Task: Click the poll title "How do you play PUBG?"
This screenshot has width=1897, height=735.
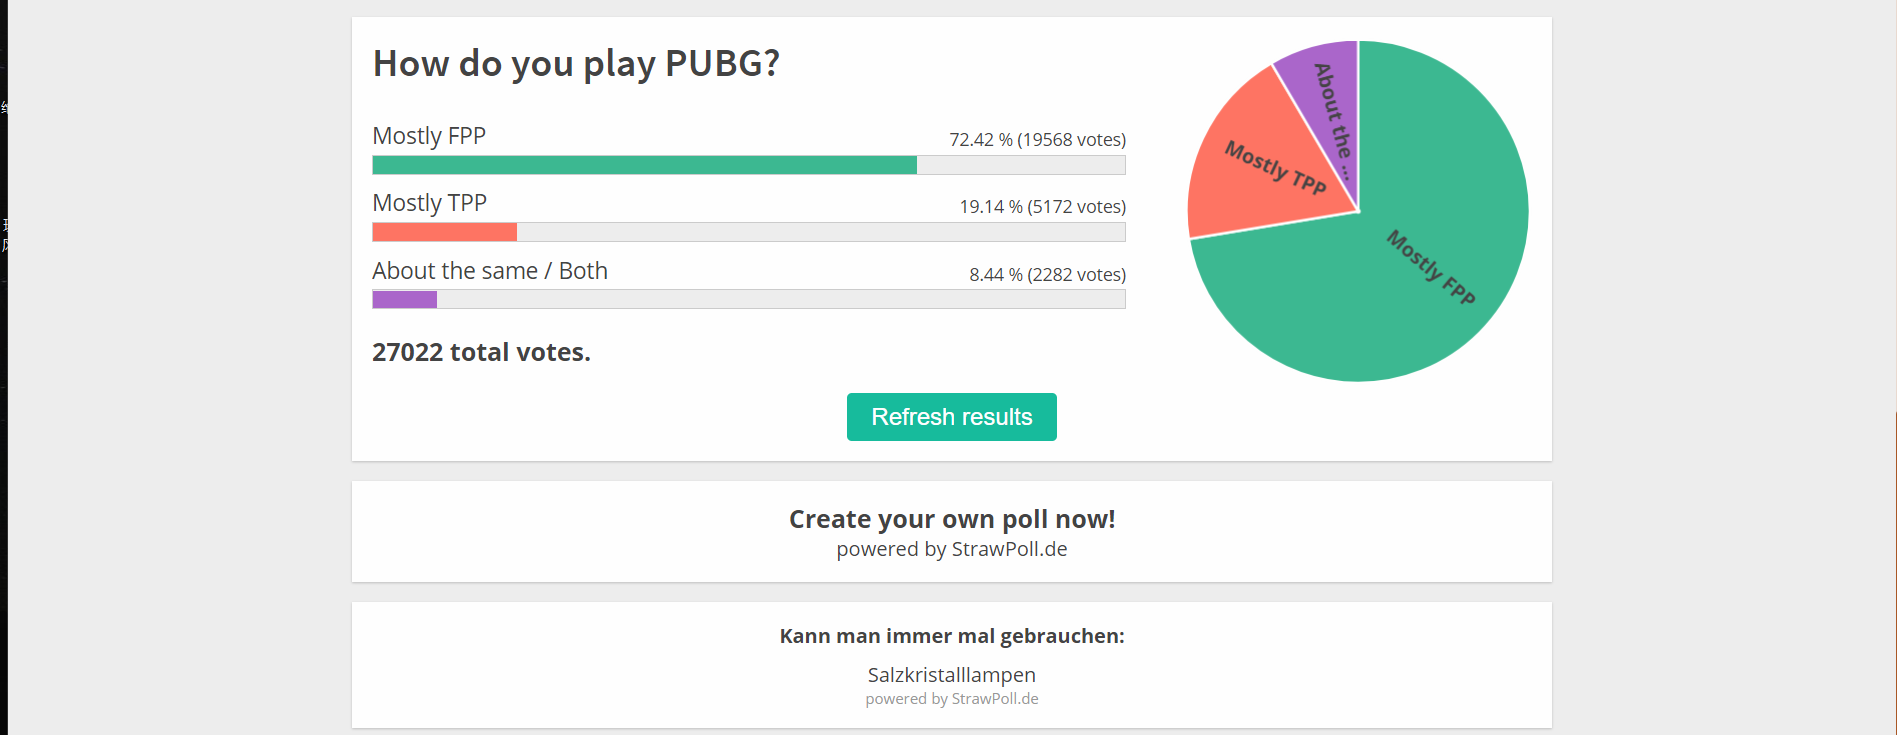Action: click(576, 63)
